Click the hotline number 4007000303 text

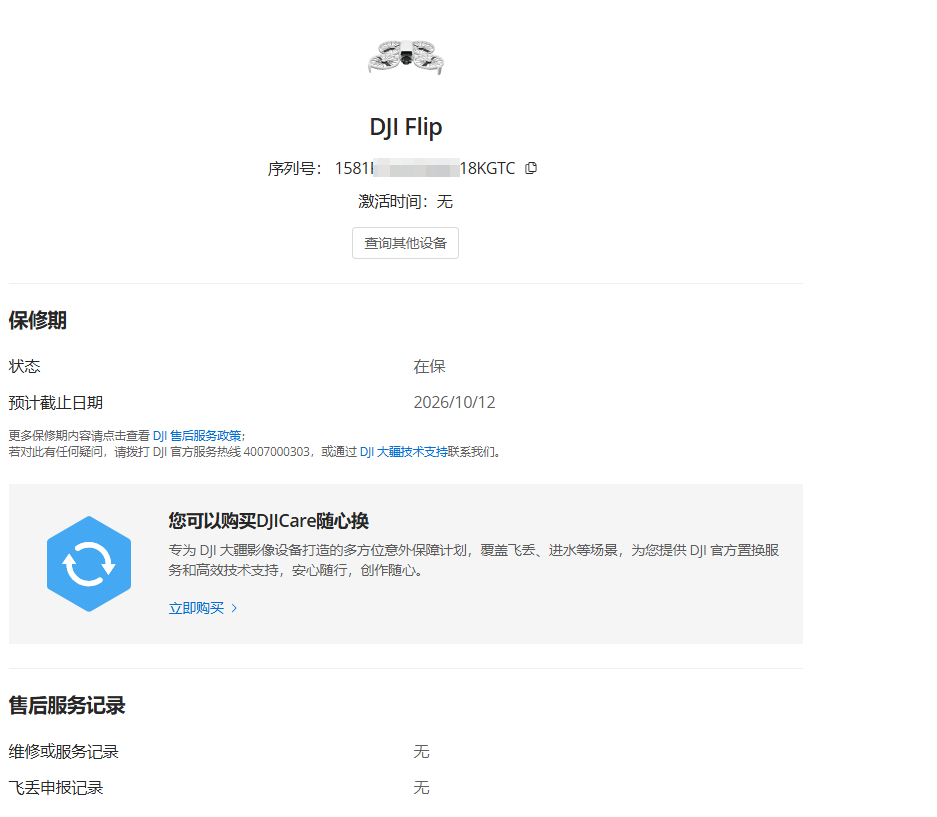[x=277, y=452]
